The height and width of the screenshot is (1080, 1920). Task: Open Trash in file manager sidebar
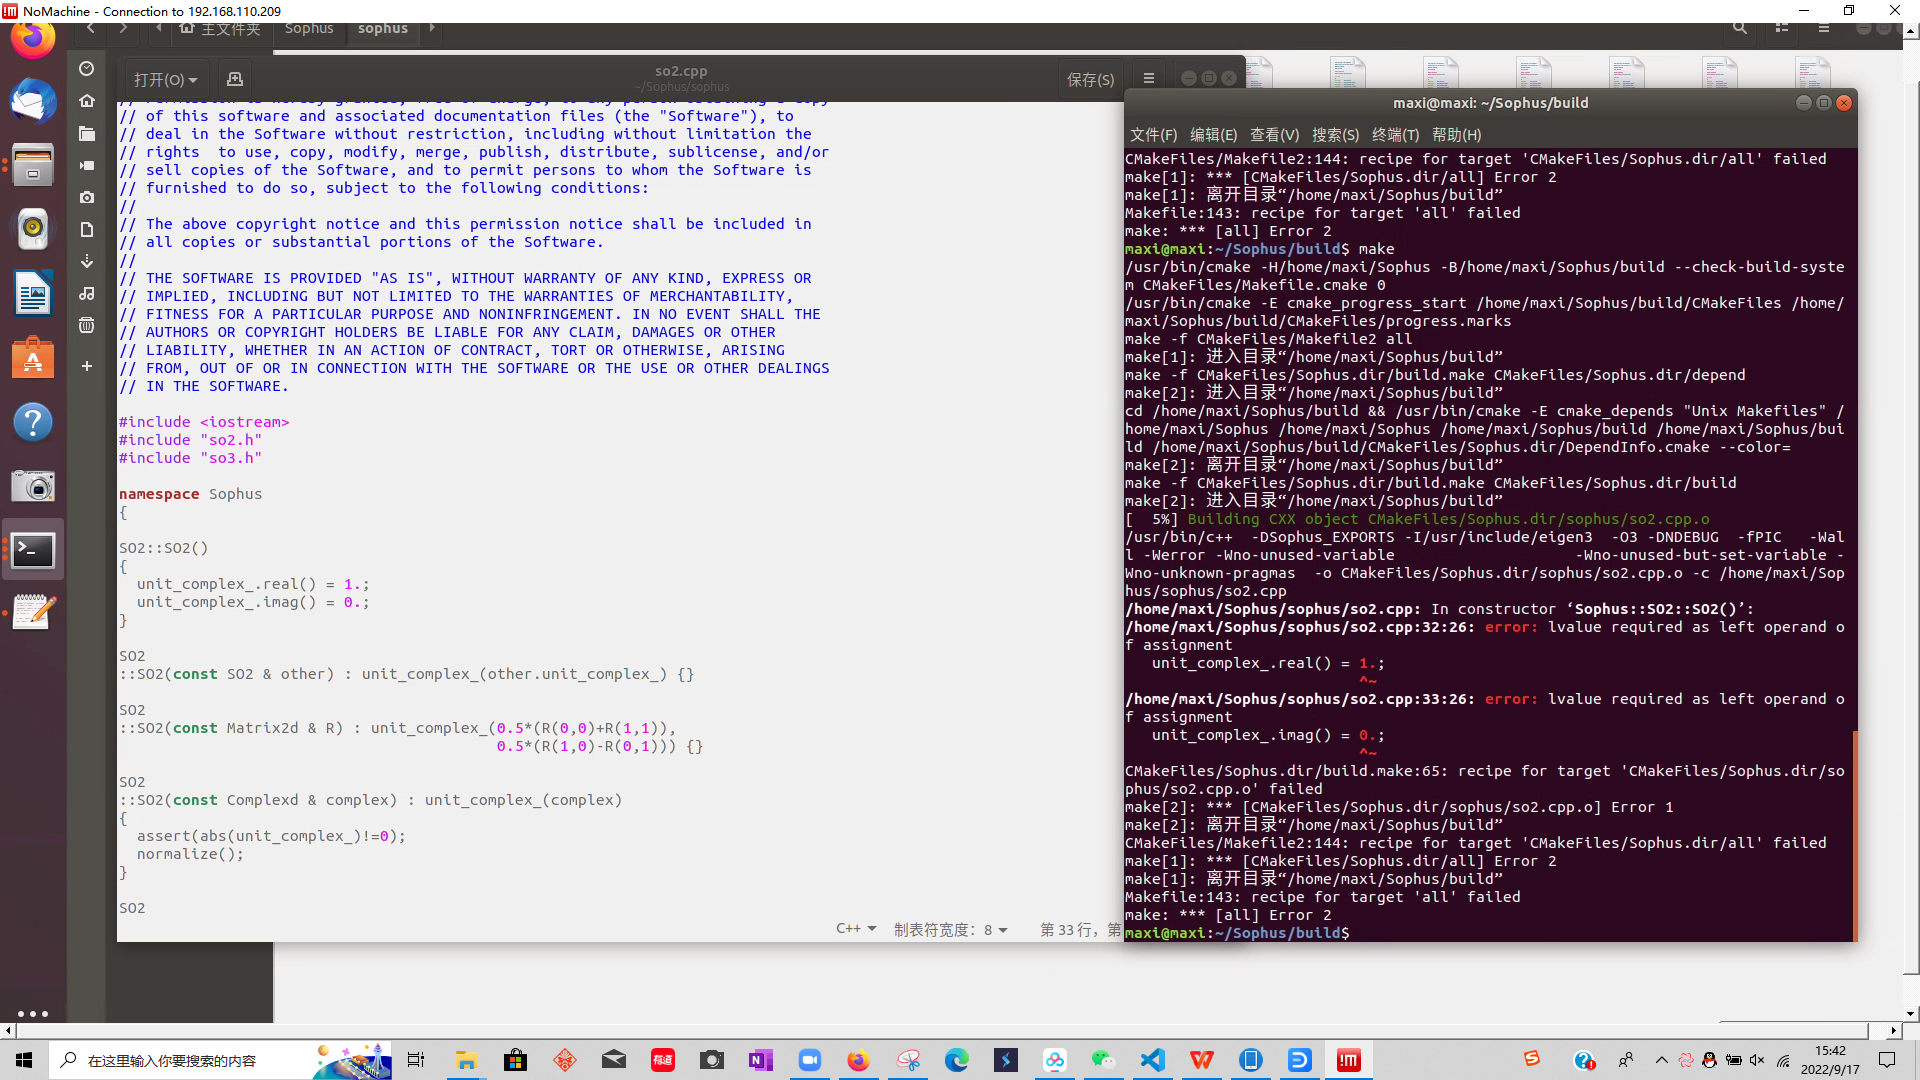(x=87, y=325)
